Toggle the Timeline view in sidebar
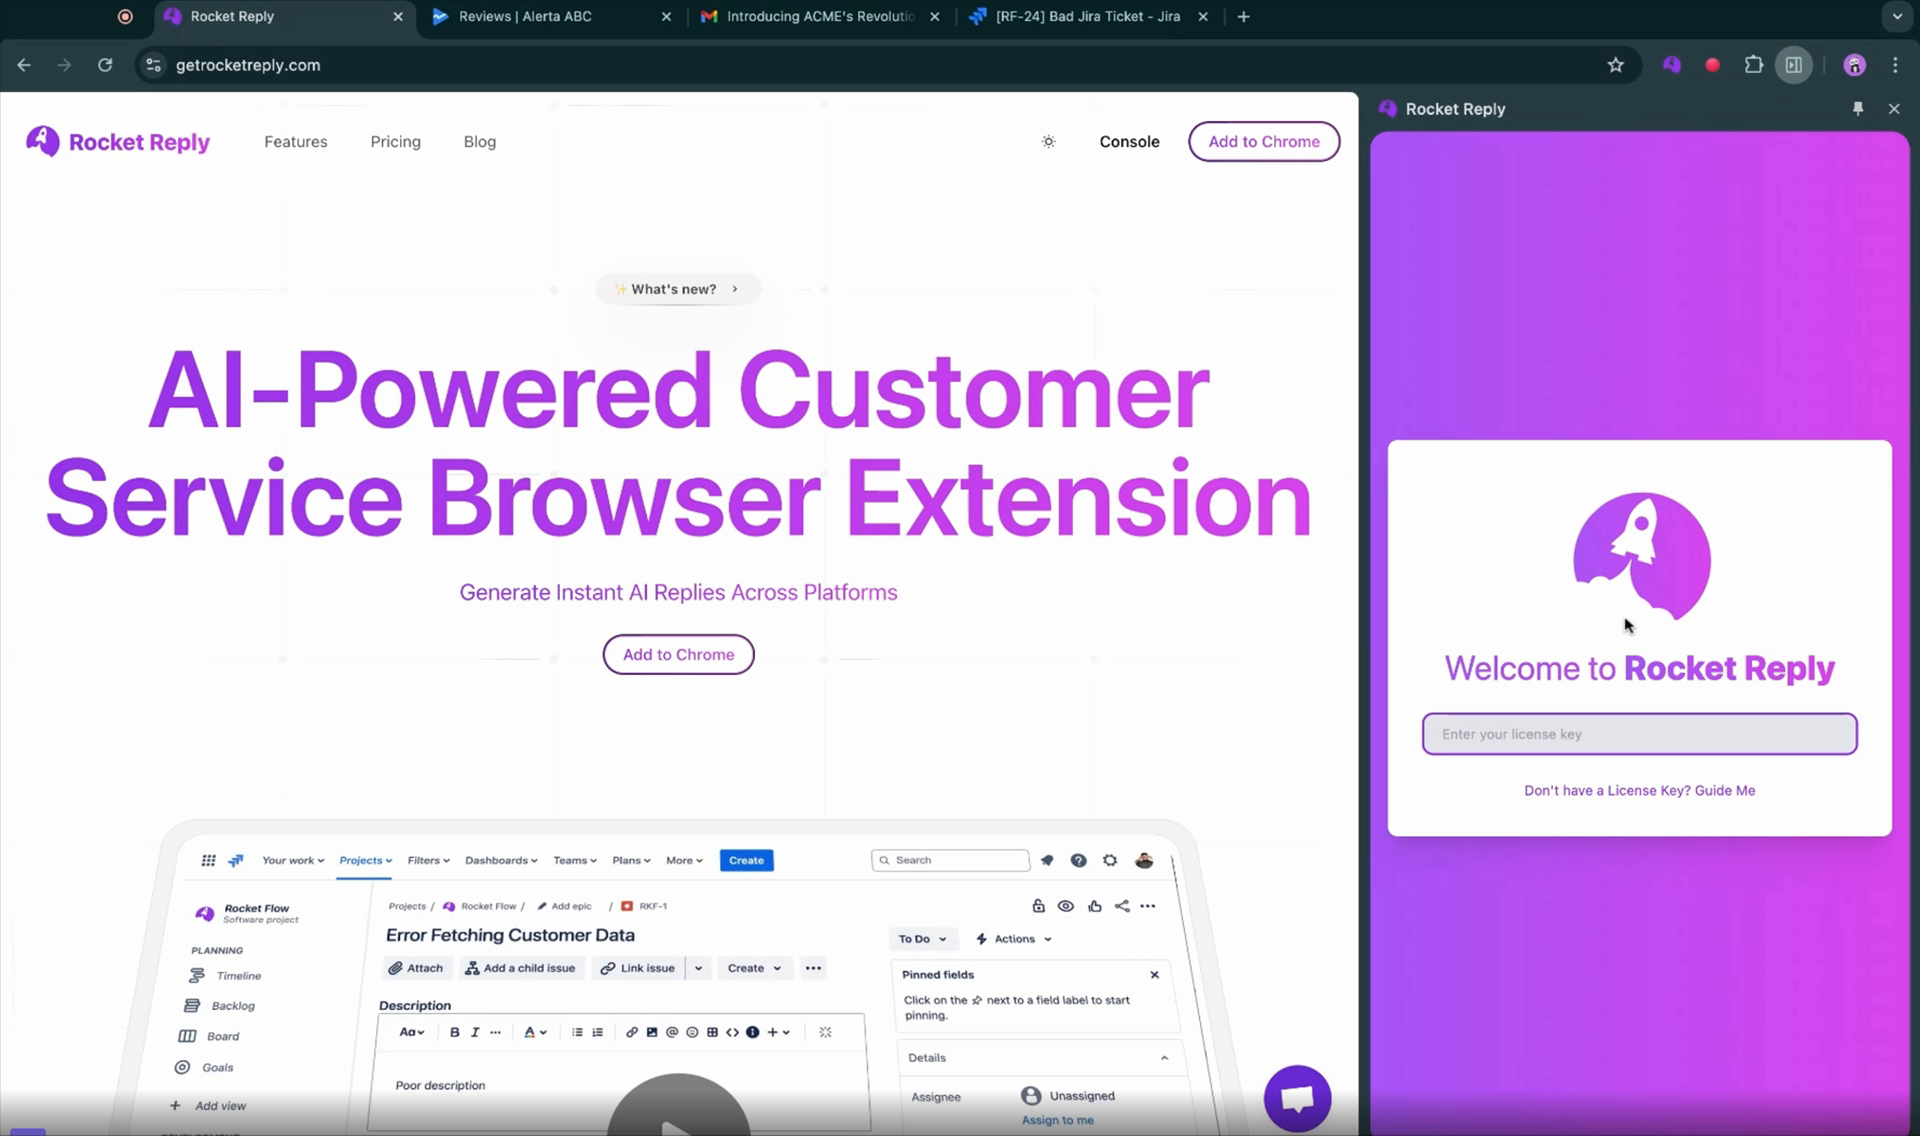 click(x=238, y=974)
